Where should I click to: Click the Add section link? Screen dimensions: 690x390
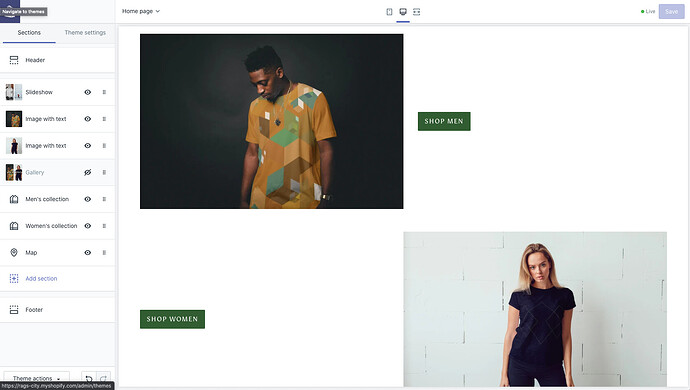coord(41,279)
